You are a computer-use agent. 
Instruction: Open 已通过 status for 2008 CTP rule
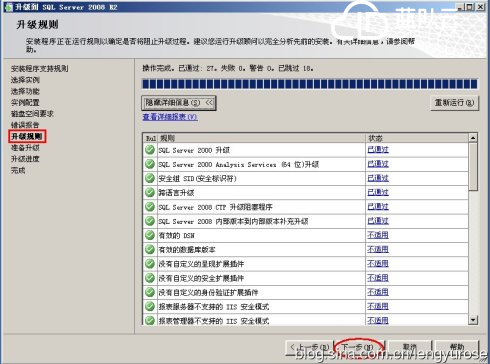[x=378, y=207]
